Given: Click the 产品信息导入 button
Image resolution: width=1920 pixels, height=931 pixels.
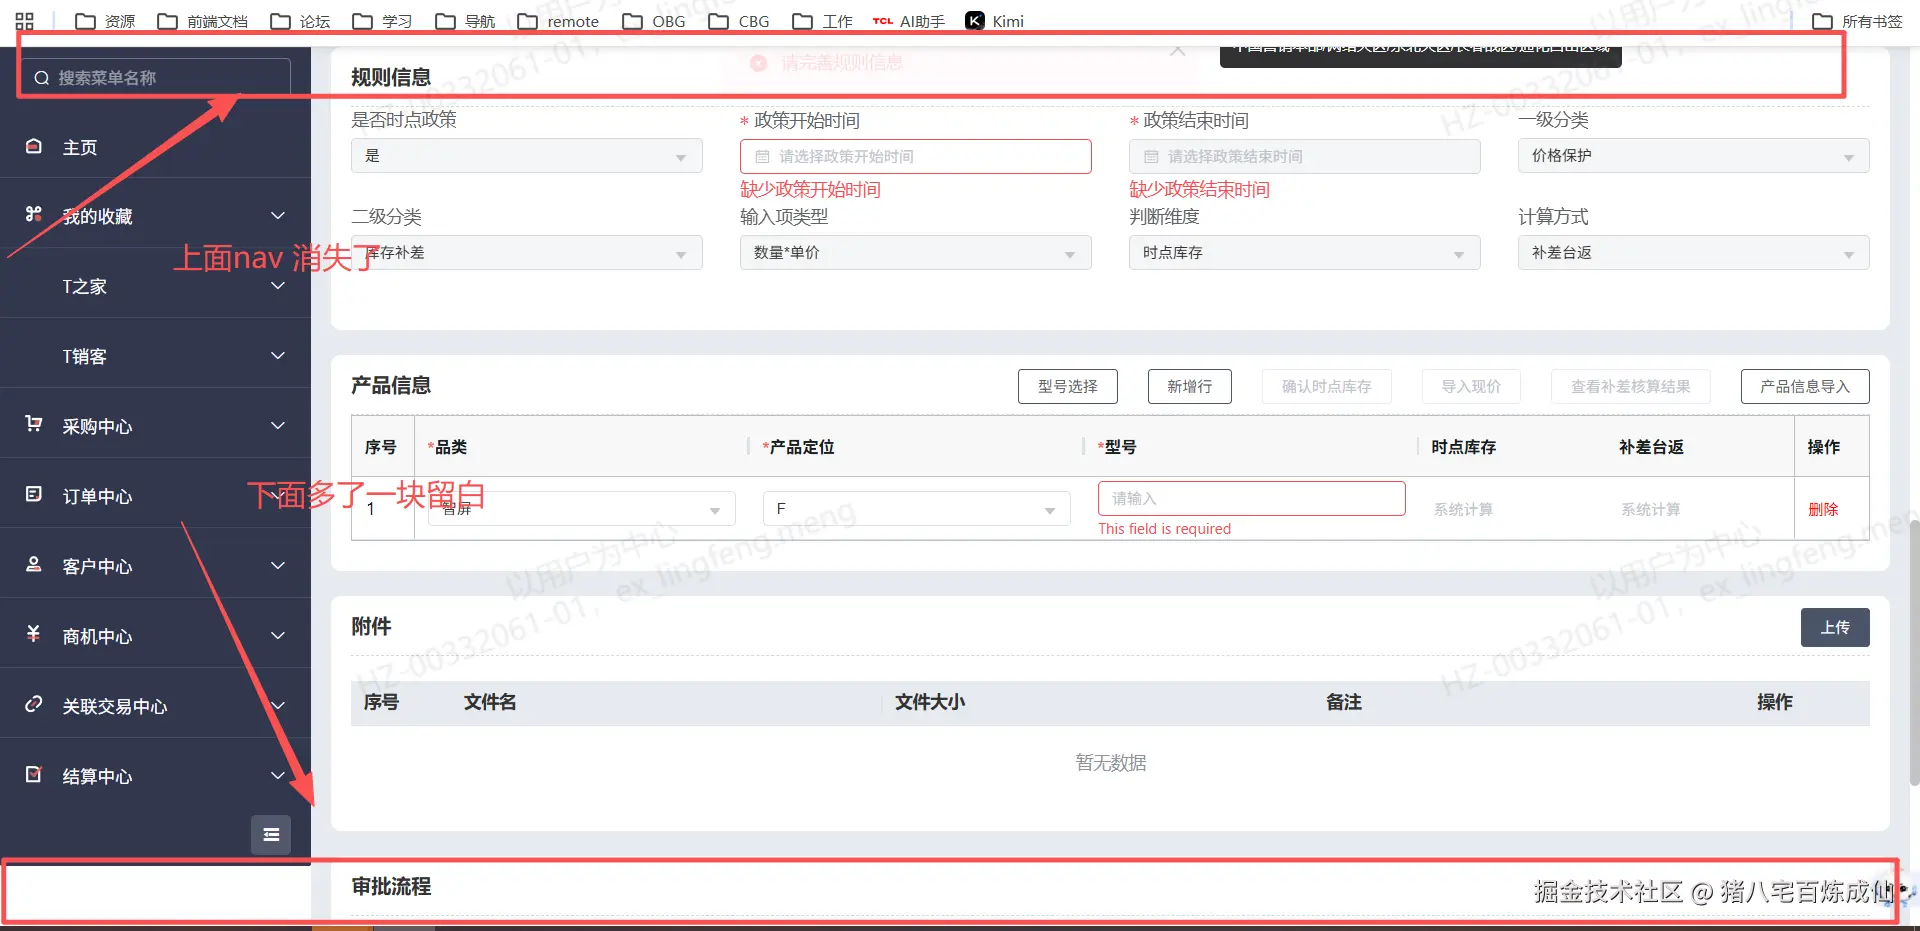Looking at the screenshot, I should tap(1805, 386).
